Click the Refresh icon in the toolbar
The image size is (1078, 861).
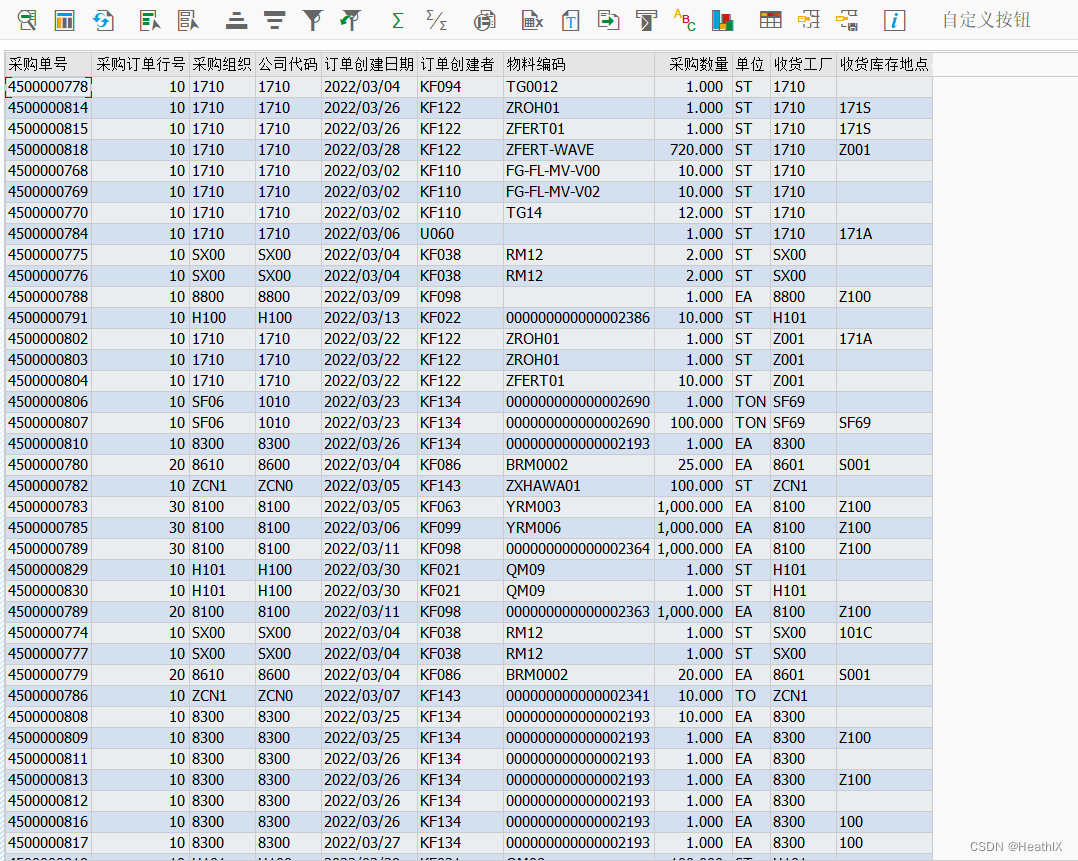coord(104,20)
